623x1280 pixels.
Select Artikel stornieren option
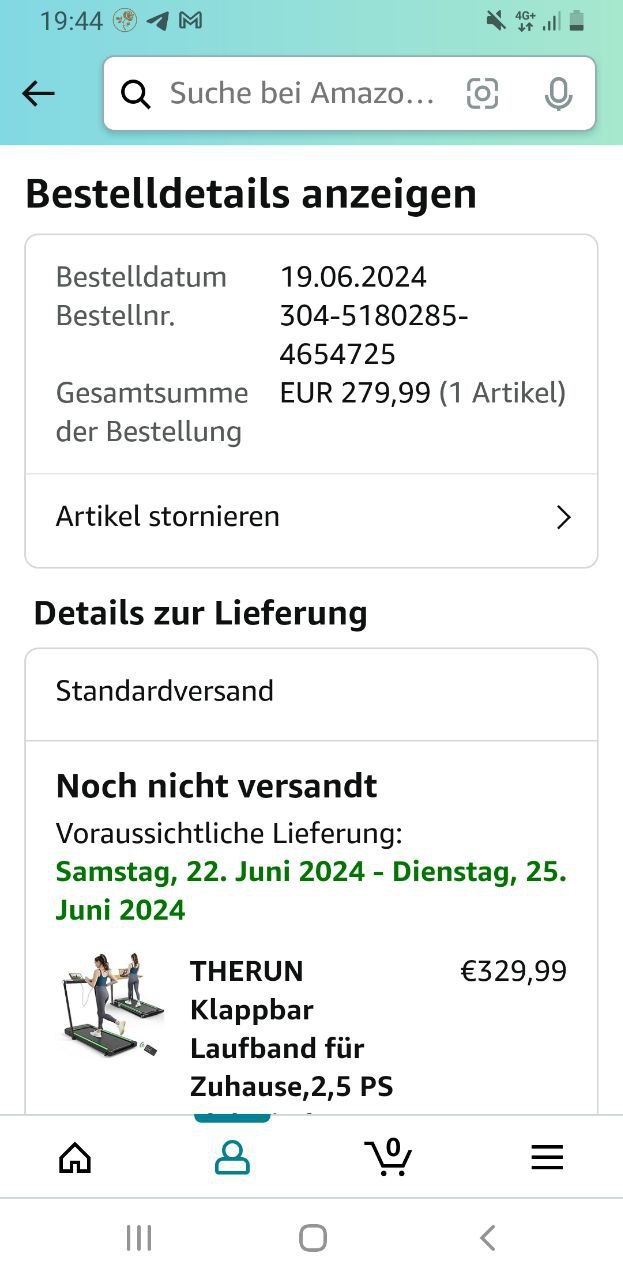pyautogui.click(x=311, y=517)
